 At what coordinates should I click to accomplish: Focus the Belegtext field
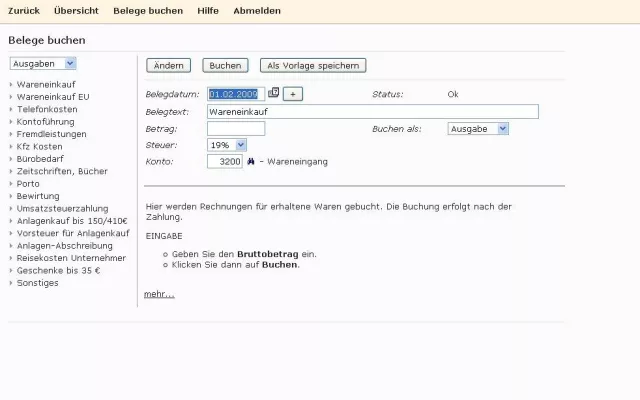(372, 111)
